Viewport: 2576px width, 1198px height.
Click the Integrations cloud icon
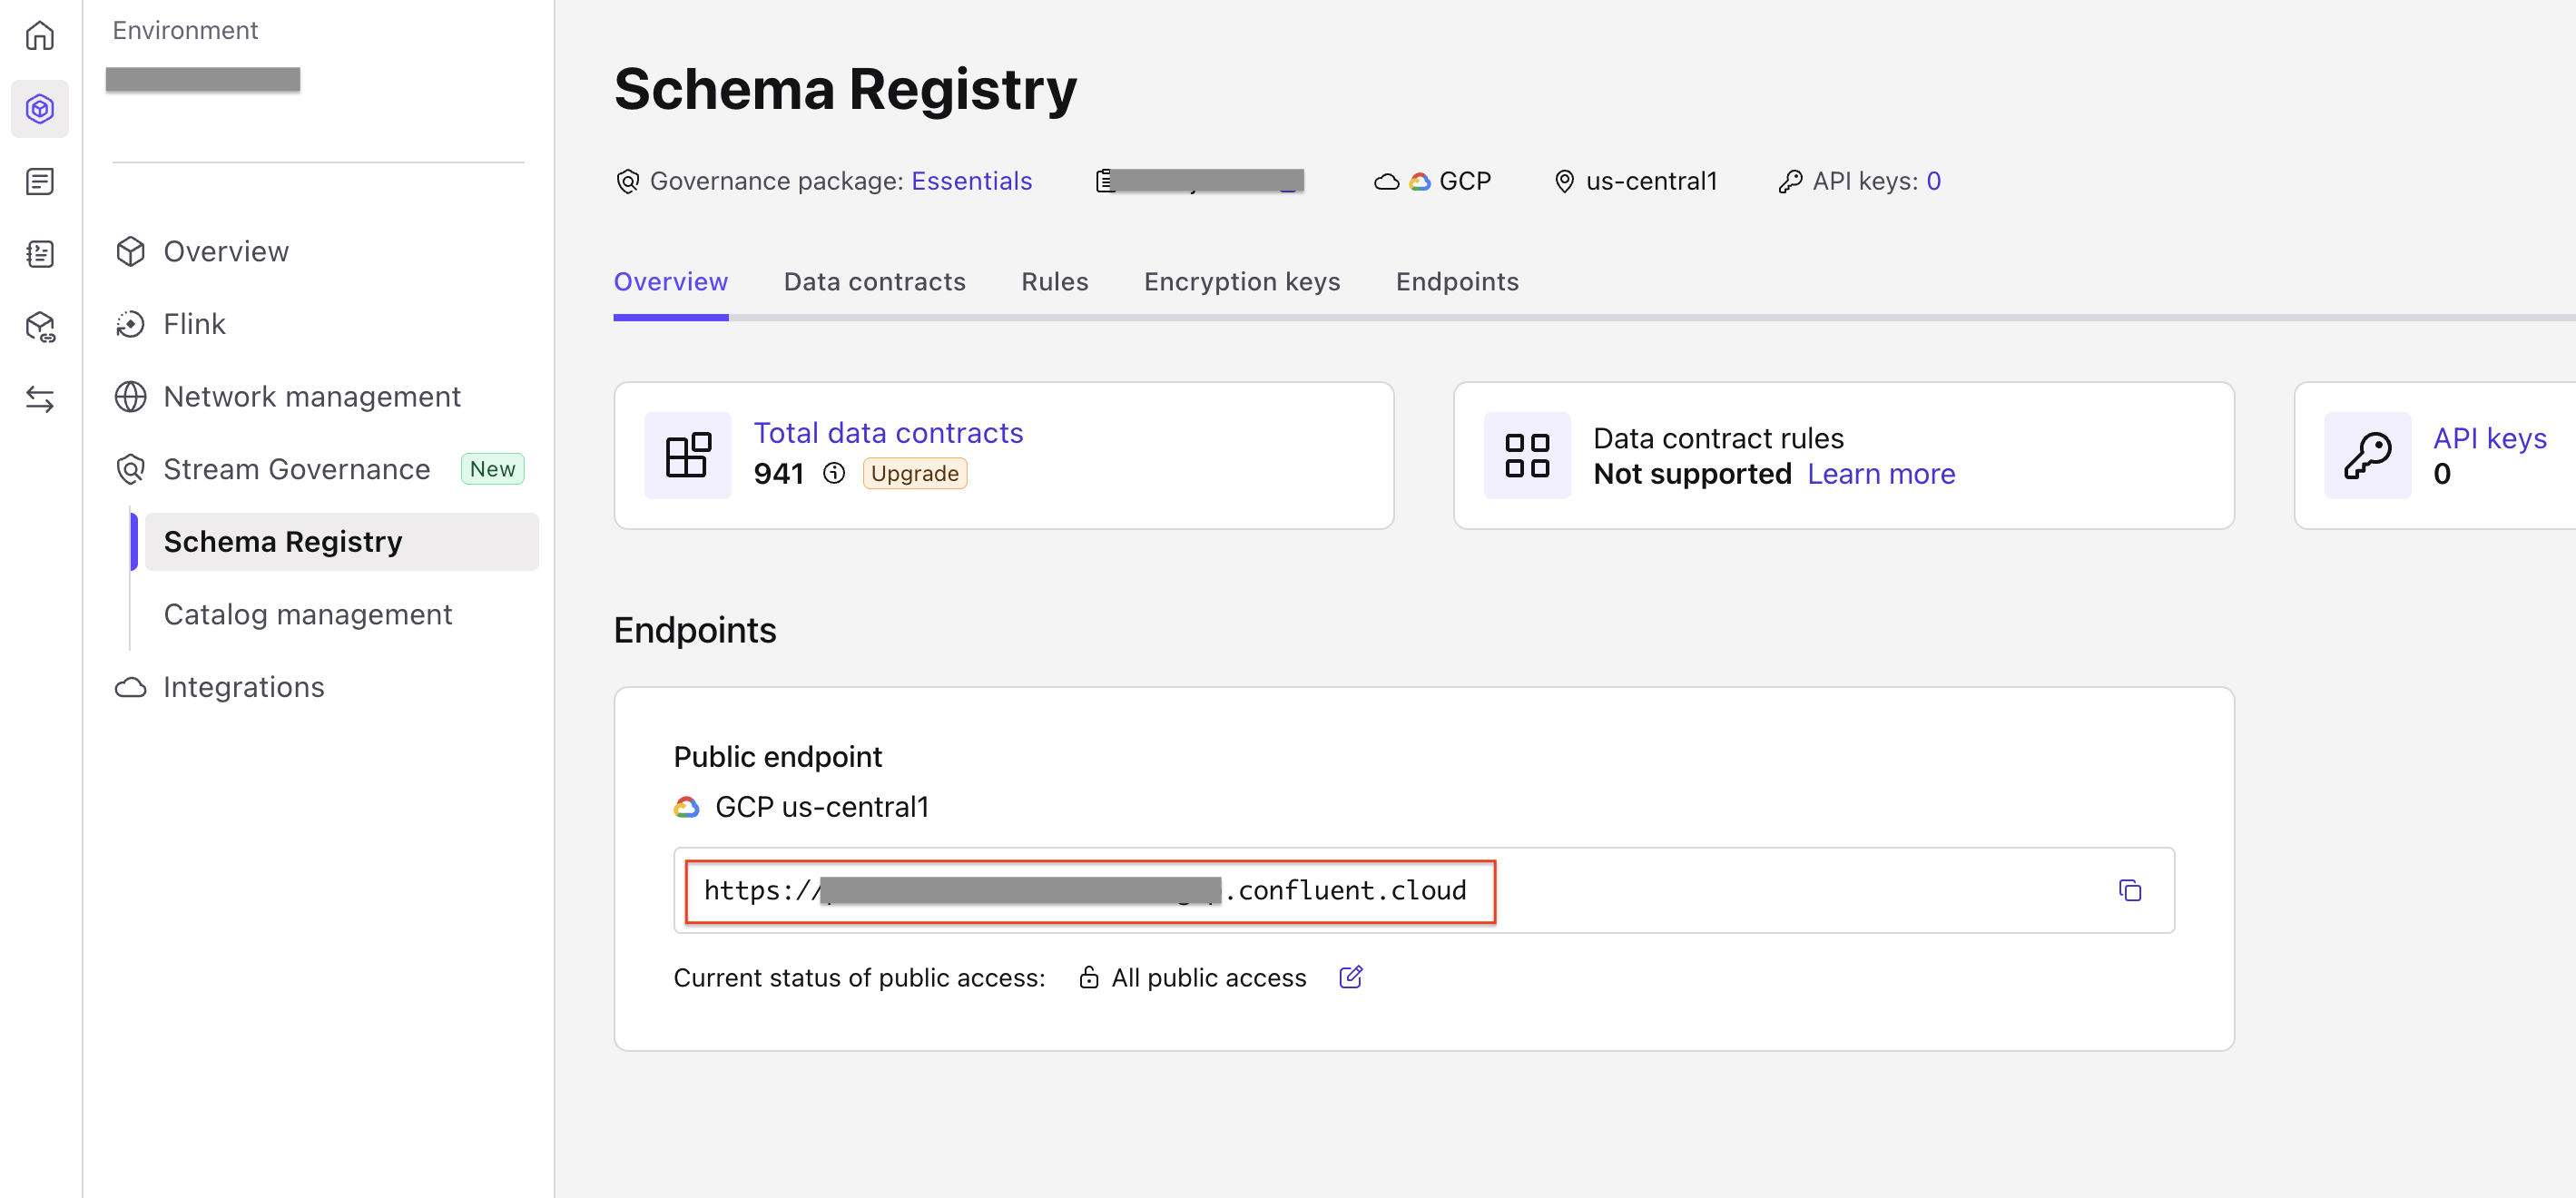pos(131,688)
